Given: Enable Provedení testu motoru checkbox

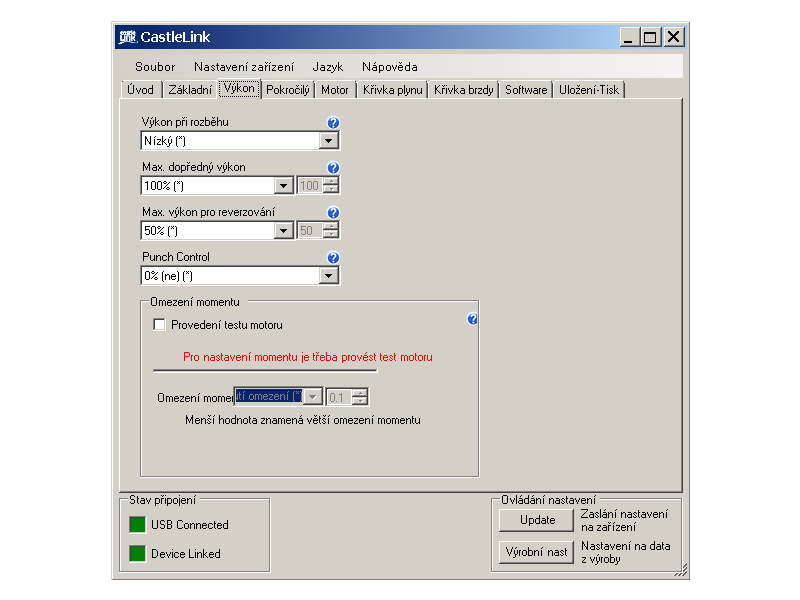Looking at the screenshot, I should [159, 325].
